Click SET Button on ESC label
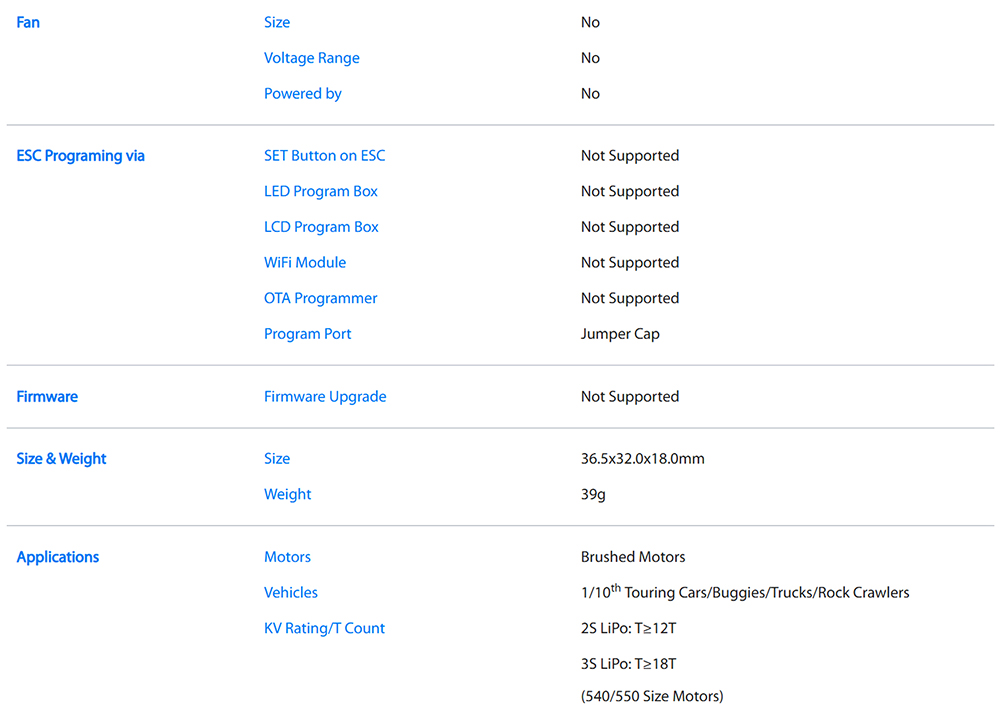 click(x=324, y=156)
